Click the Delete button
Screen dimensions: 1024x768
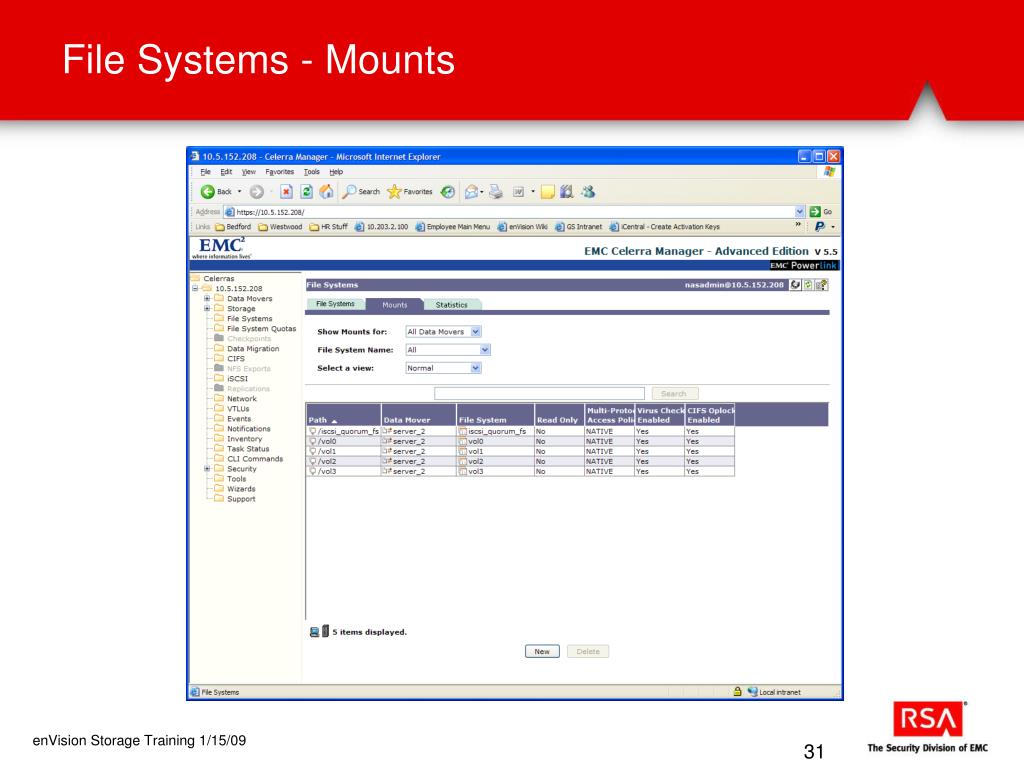point(588,651)
